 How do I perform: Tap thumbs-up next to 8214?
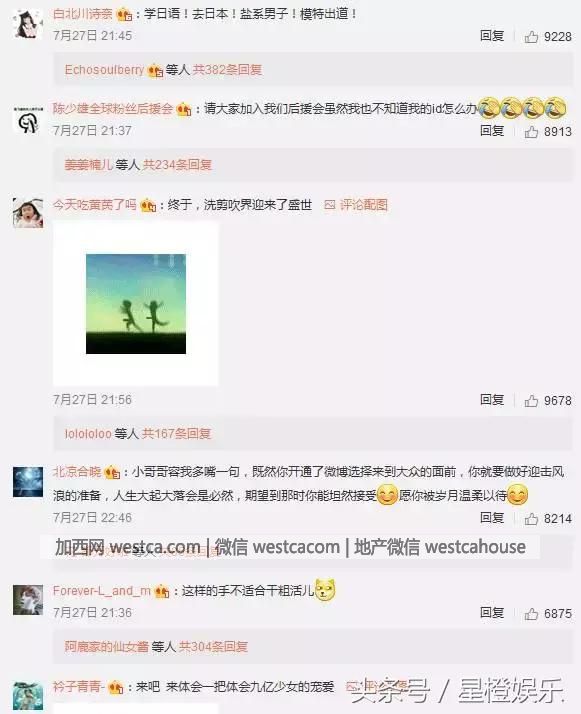[531, 519]
